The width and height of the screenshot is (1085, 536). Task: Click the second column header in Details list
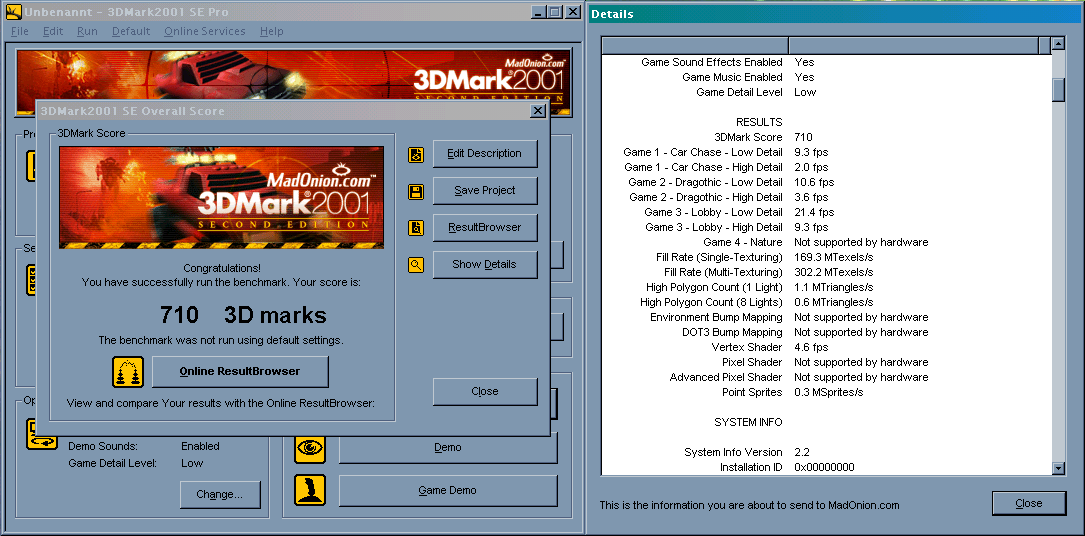pos(914,46)
